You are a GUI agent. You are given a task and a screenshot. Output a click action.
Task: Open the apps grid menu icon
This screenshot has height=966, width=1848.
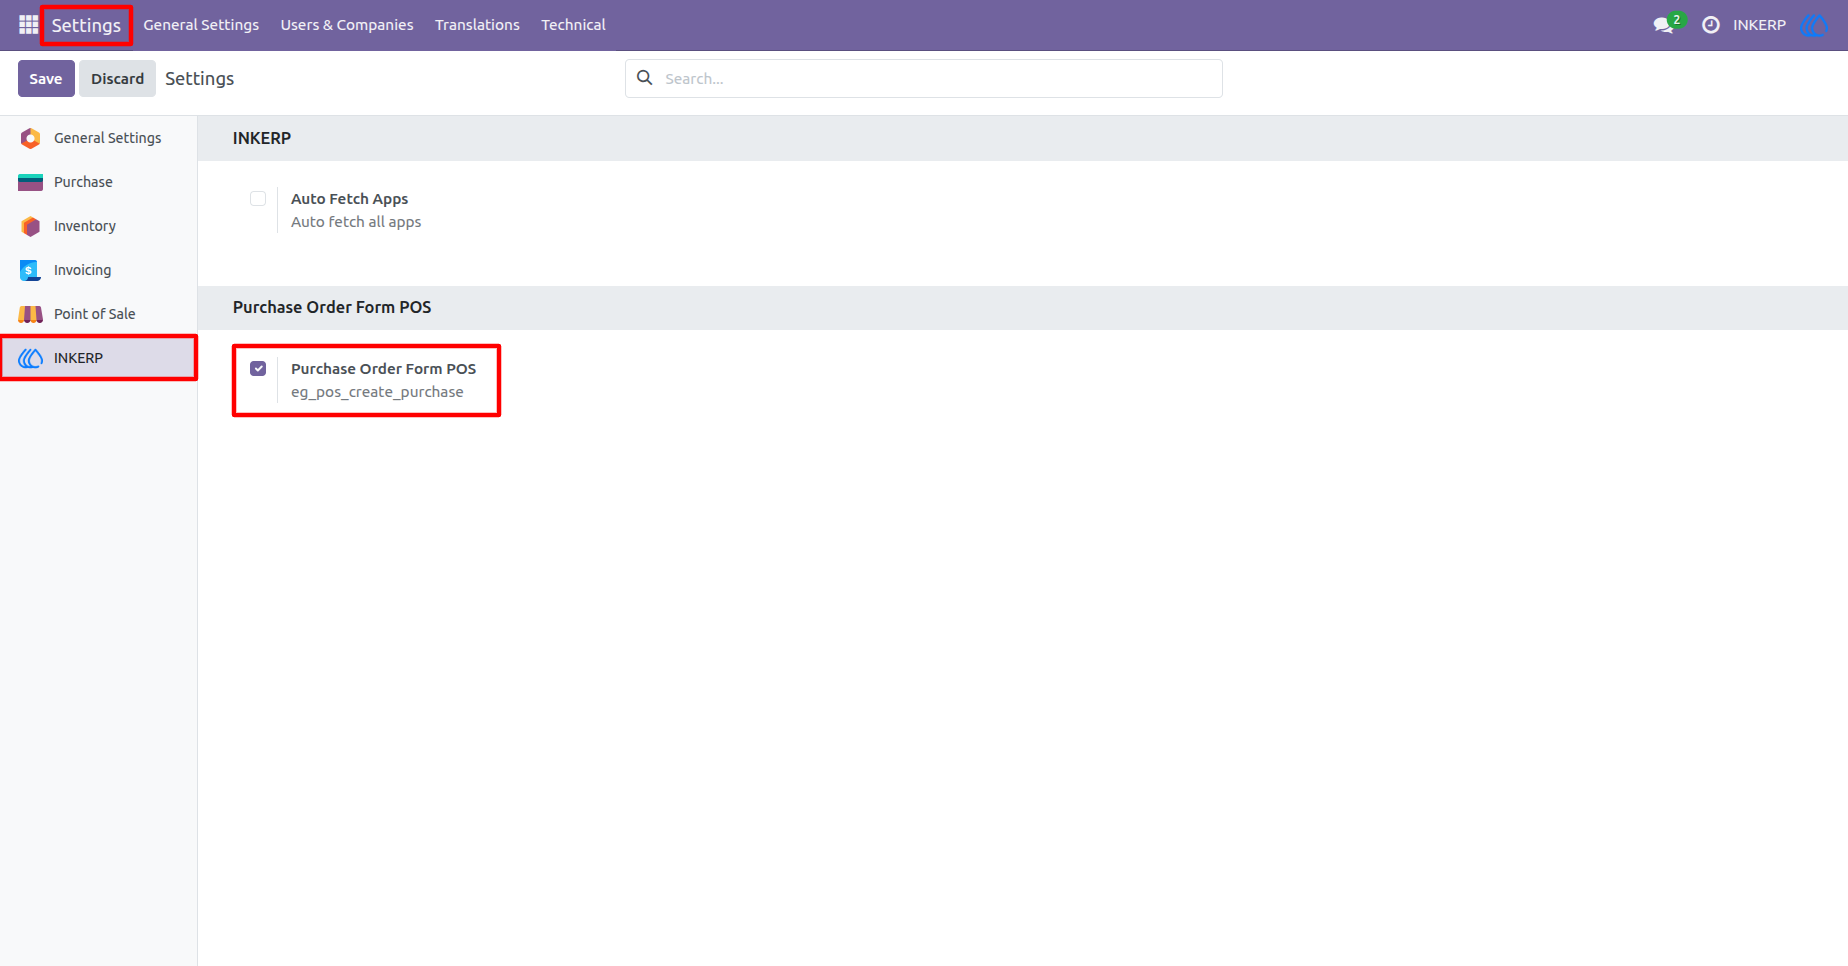coord(28,25)
